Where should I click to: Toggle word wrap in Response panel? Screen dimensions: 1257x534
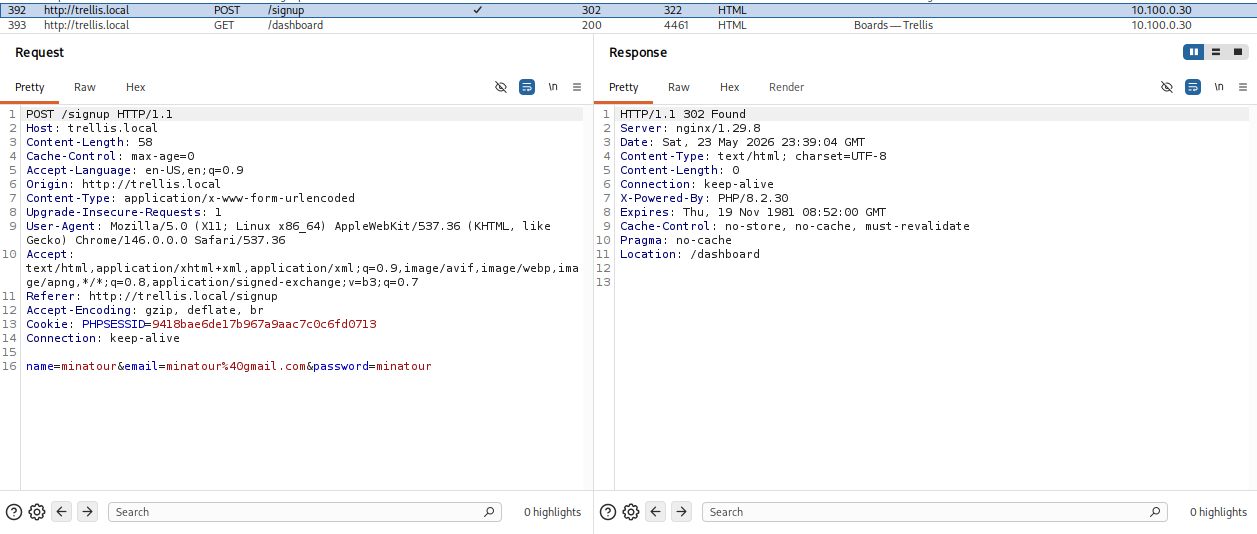coord(1193,87)
